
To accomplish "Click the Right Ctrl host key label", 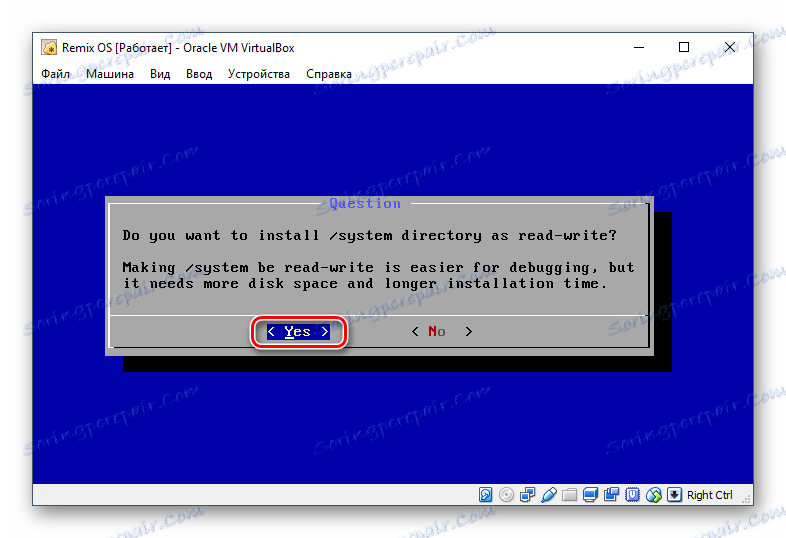I will pos(709,495).
